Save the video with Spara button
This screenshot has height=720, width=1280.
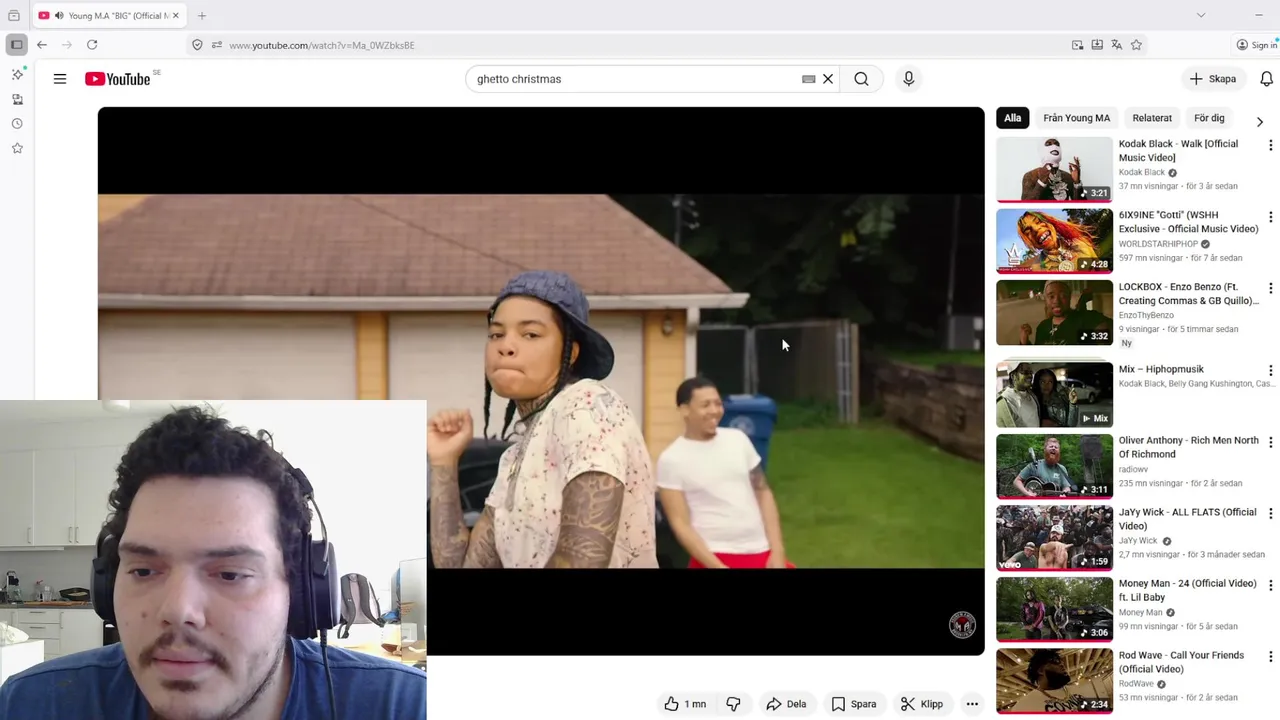click(854, 704)
